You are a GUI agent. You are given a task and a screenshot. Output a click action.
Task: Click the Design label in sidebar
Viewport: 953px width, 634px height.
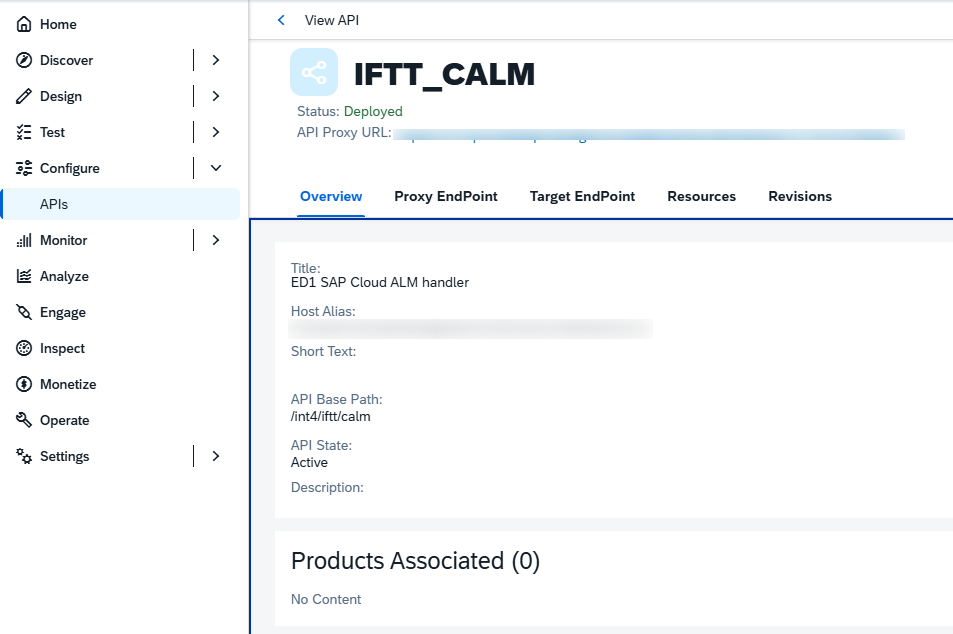61,96
